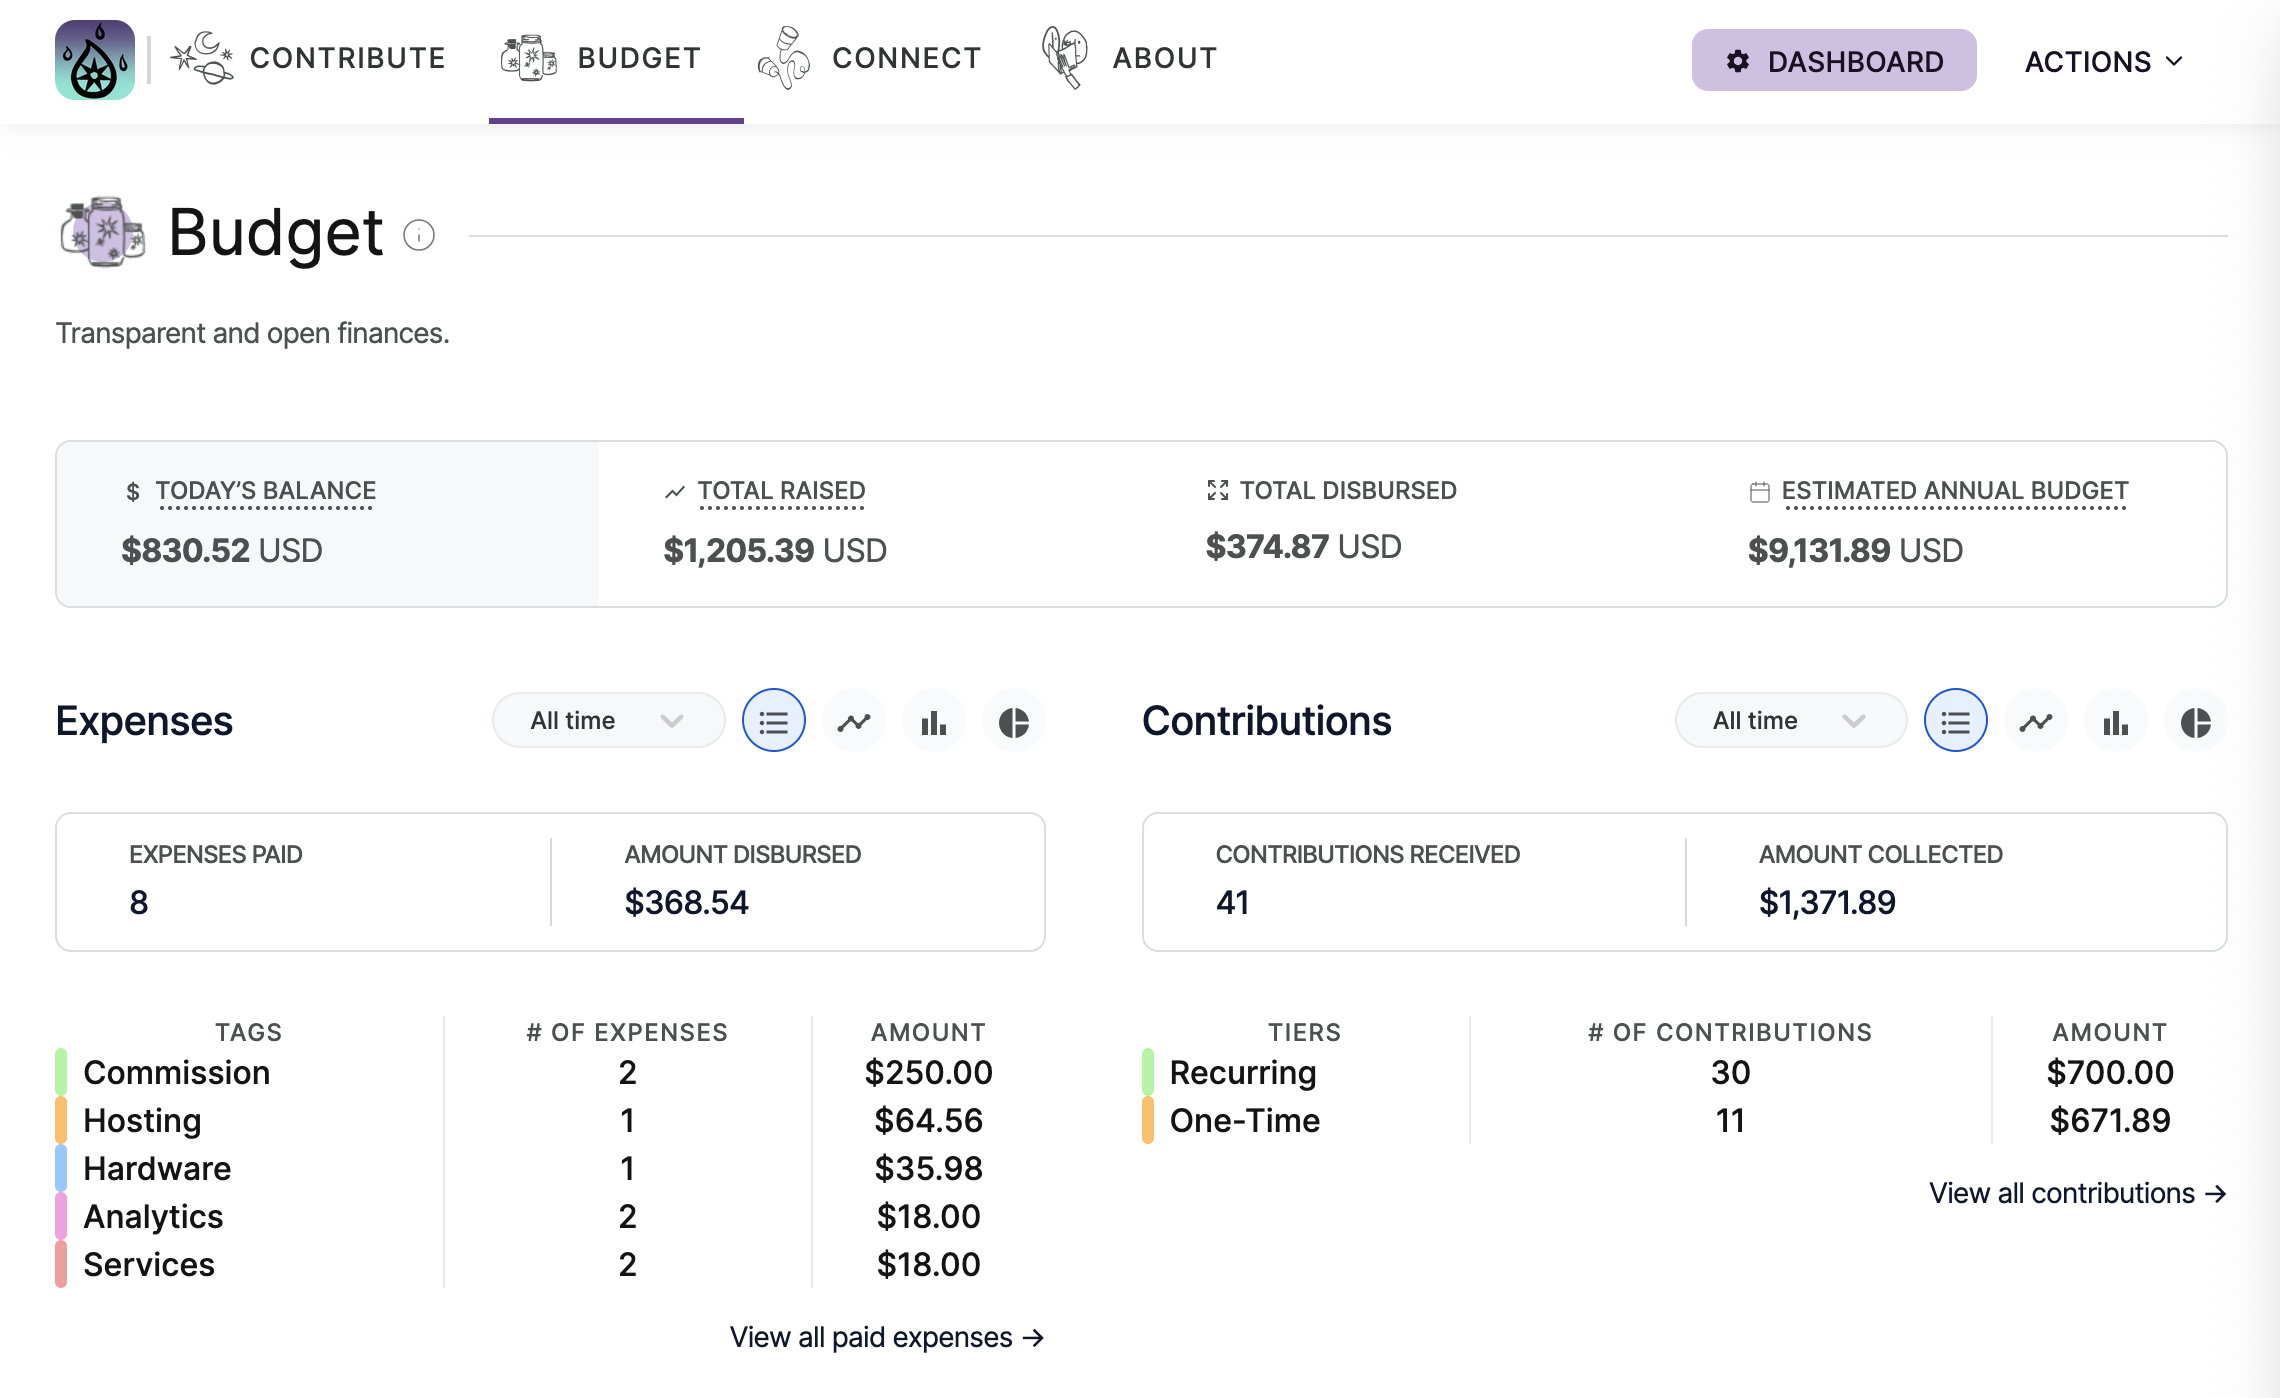Image resolution: width=2280 pixels, height=1398 pixels.
Task: Switch Expenses to bar chart view
Action: pyautogui.click(x=934, y=721)
